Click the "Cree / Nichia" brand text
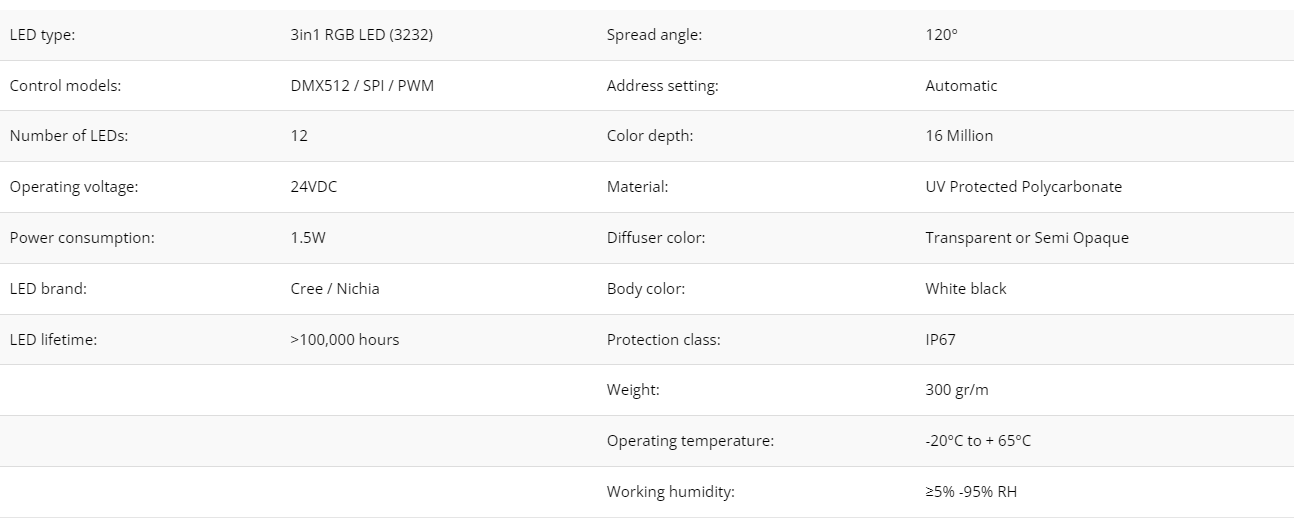 coord(334,289)
